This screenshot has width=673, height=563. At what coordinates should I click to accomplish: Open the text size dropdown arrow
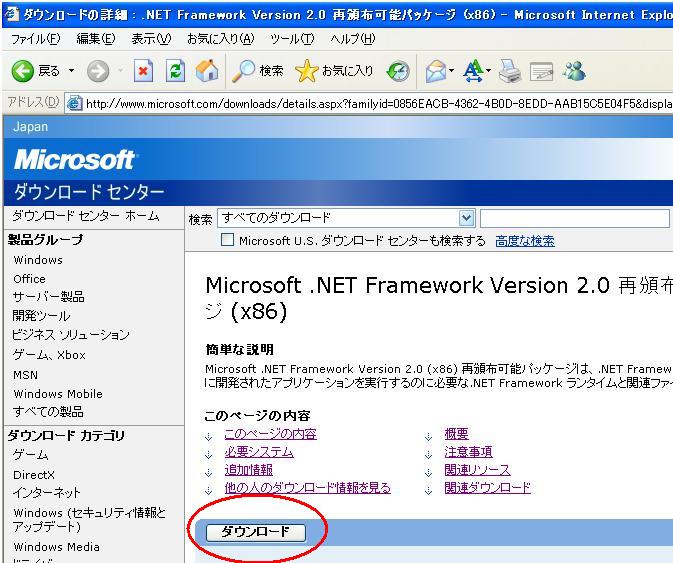(488, 70)
